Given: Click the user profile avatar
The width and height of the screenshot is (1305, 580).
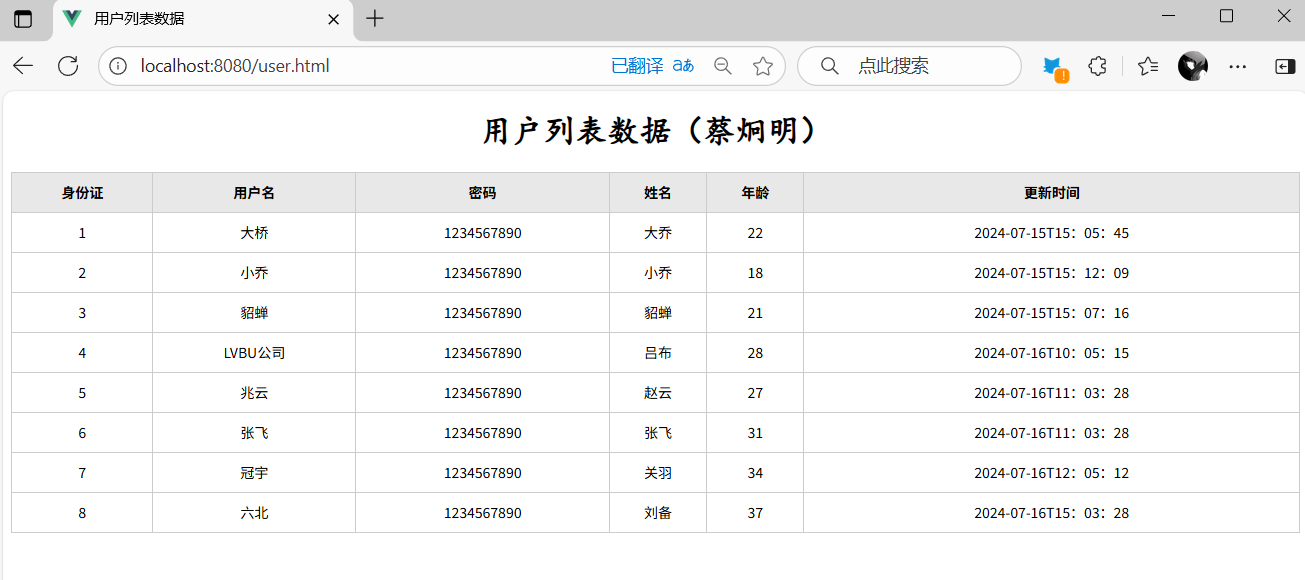Looking at the screenshot, I should click(x=1192, y=66).
